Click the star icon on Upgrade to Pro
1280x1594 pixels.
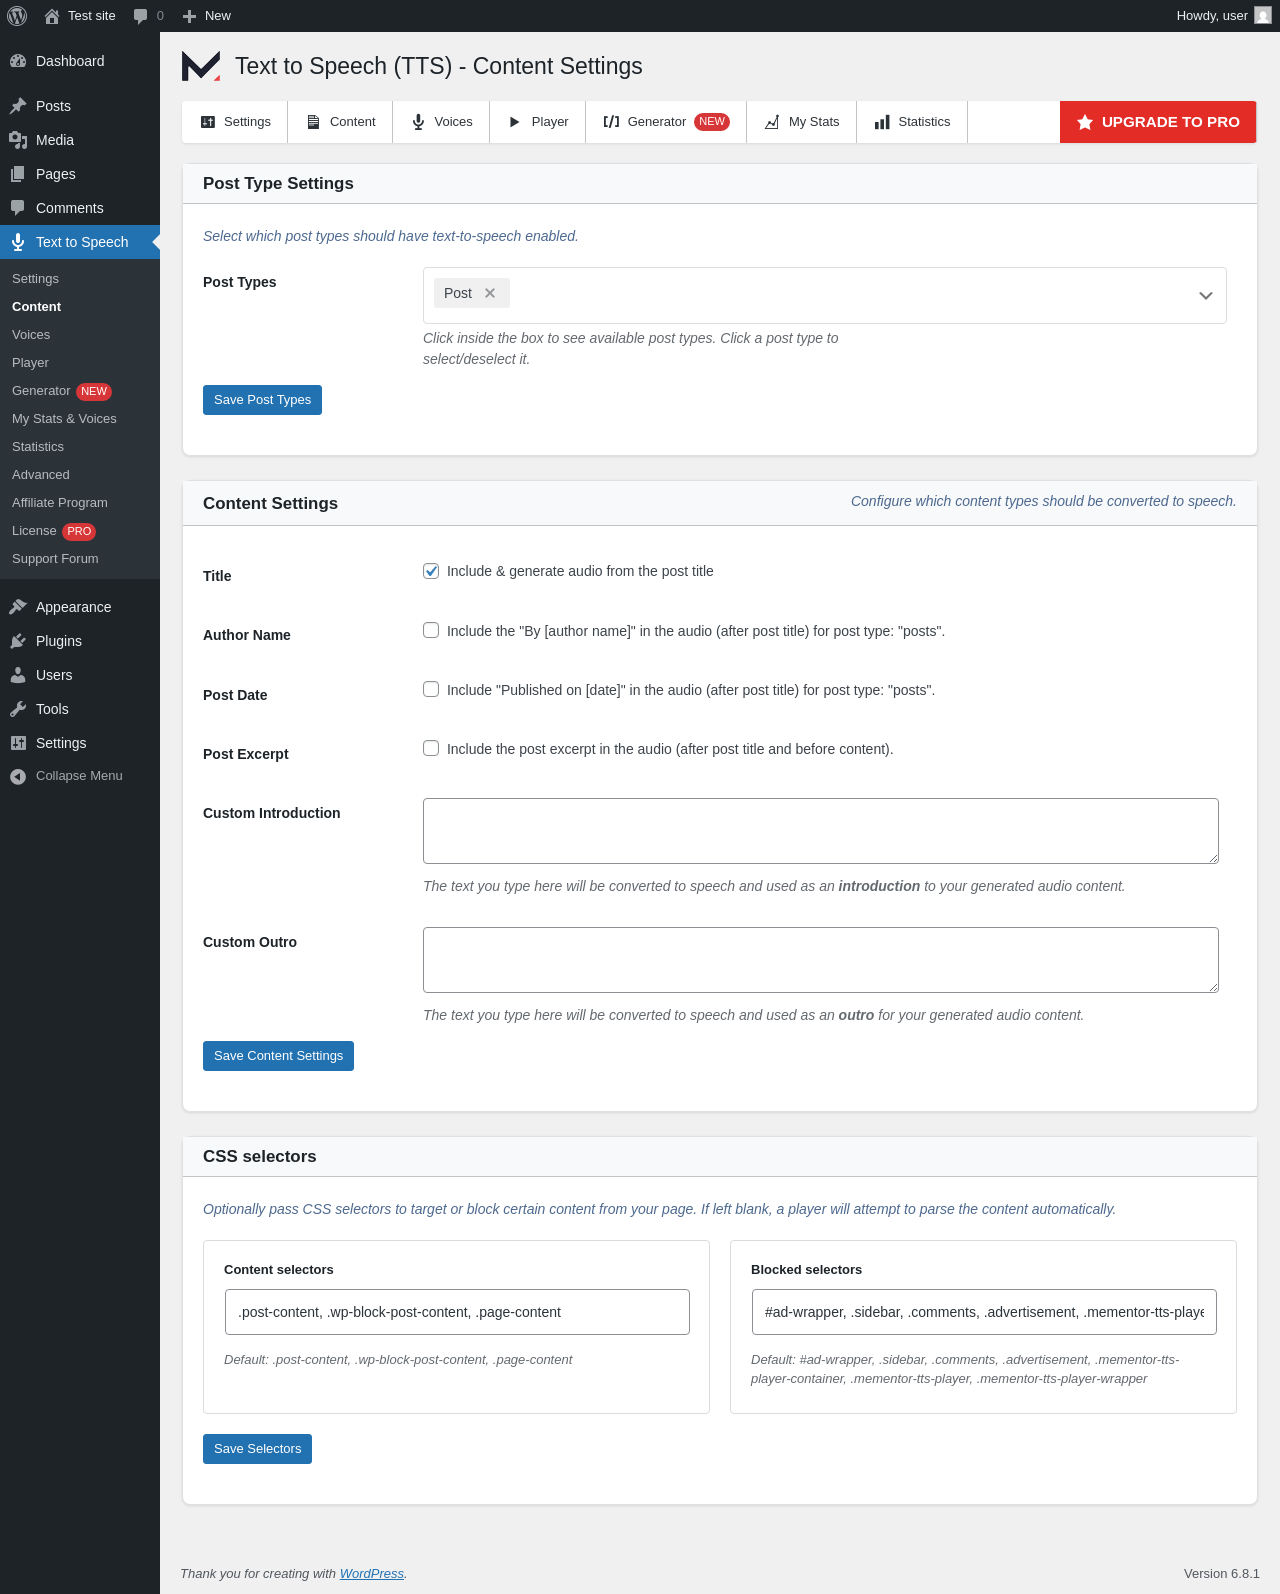pyautogui.click(x=1085, y=122)
